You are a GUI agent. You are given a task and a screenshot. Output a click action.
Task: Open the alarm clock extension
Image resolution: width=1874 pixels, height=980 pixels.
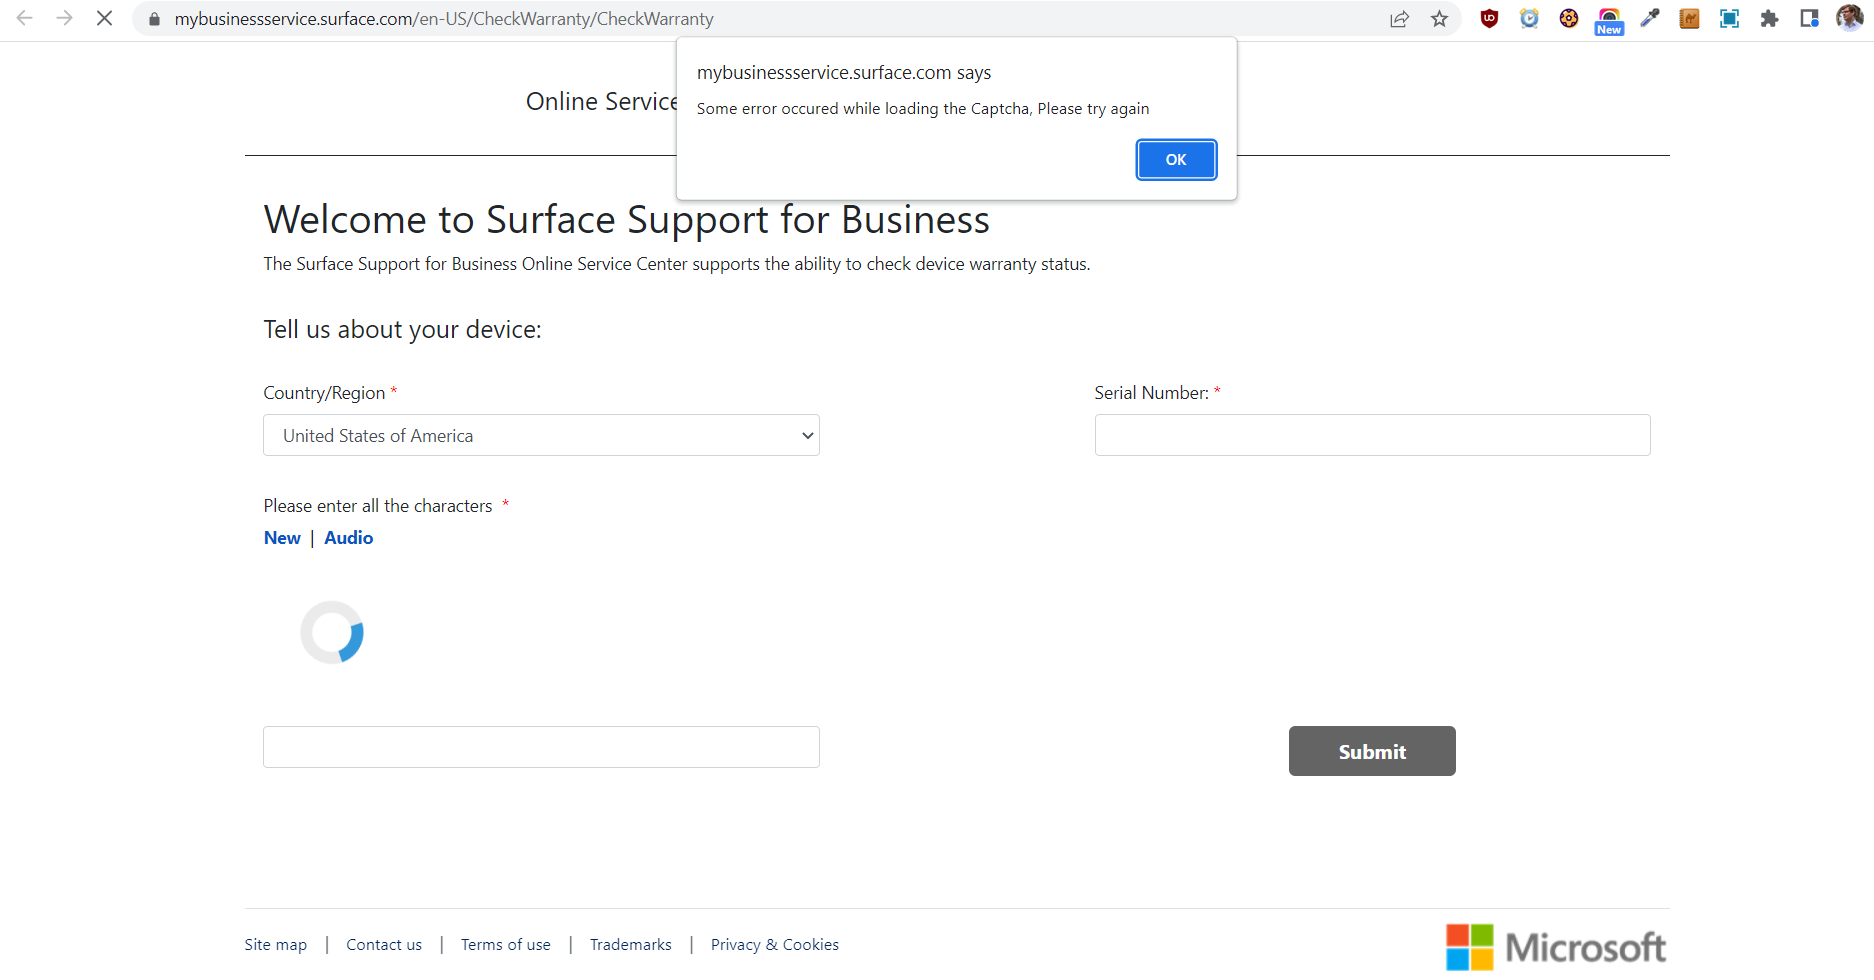(x=1528, y=18)
